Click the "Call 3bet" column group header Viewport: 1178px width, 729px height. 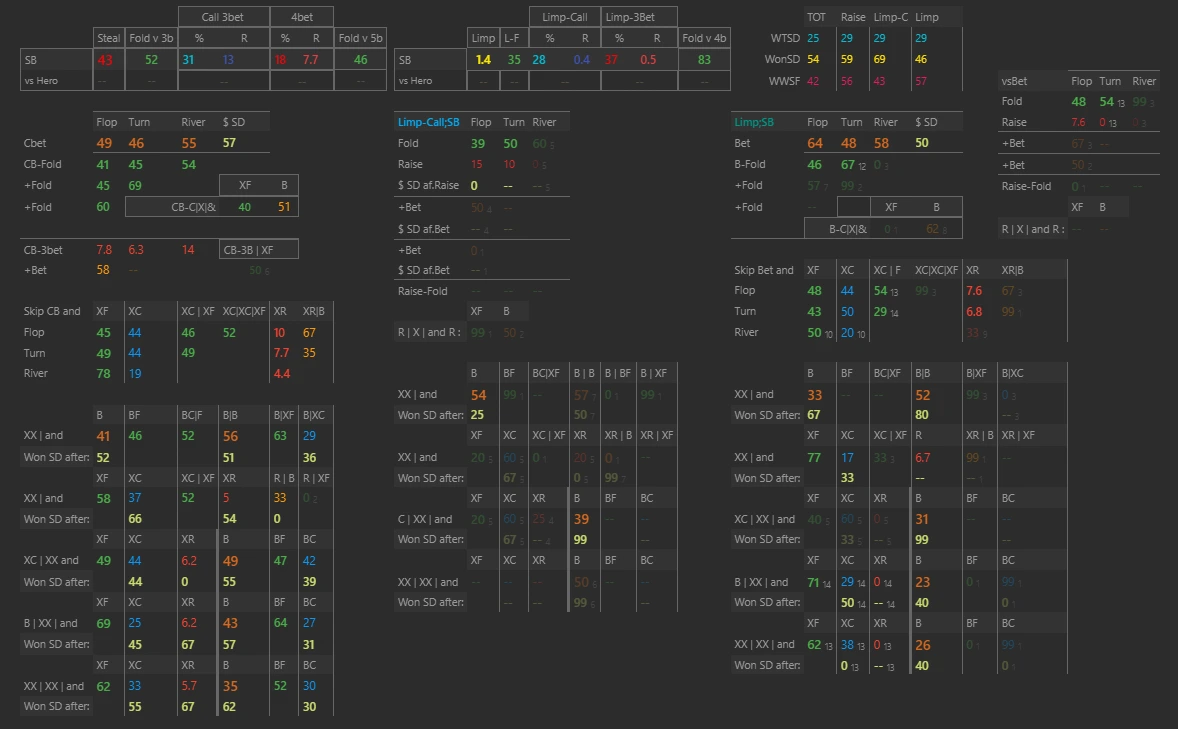tap(222, 17)
